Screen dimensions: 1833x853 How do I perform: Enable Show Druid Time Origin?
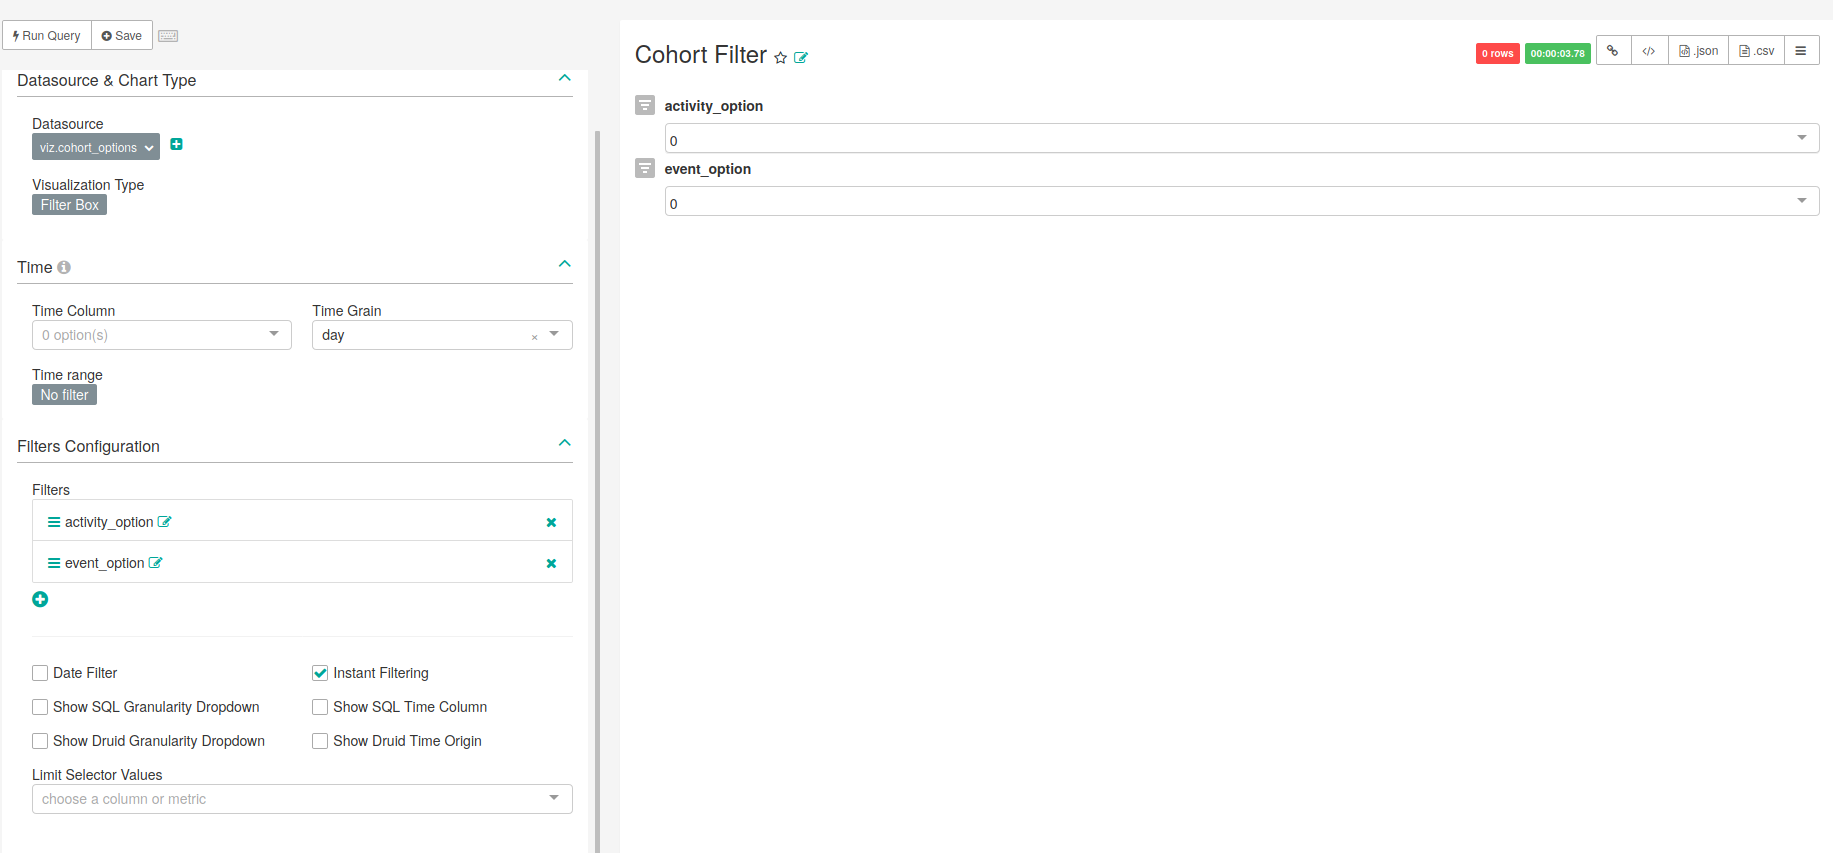pos(320,741)
